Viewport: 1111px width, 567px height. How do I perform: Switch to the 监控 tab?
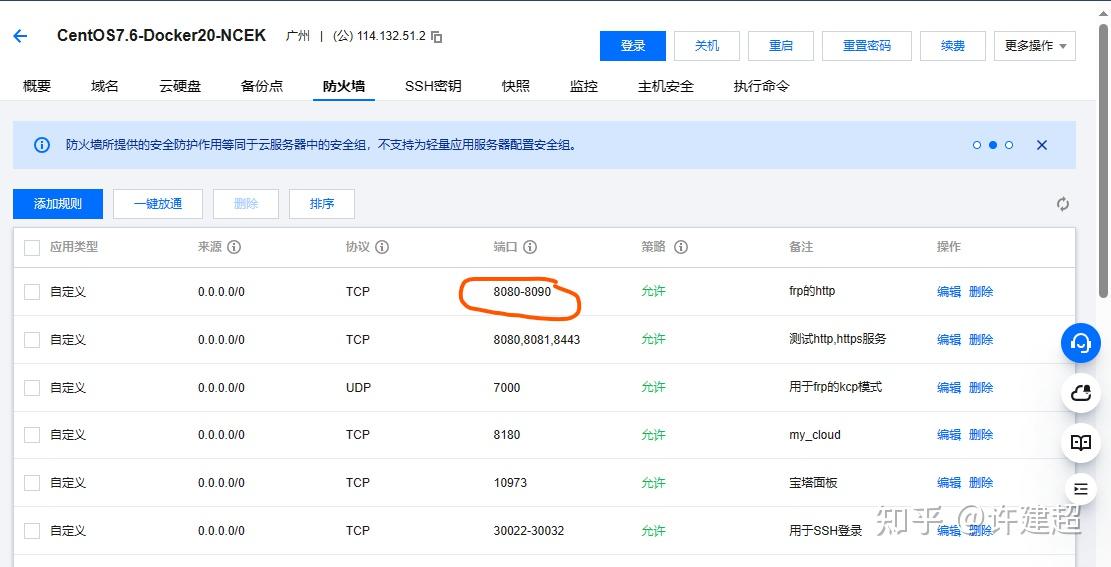point(584,86)
